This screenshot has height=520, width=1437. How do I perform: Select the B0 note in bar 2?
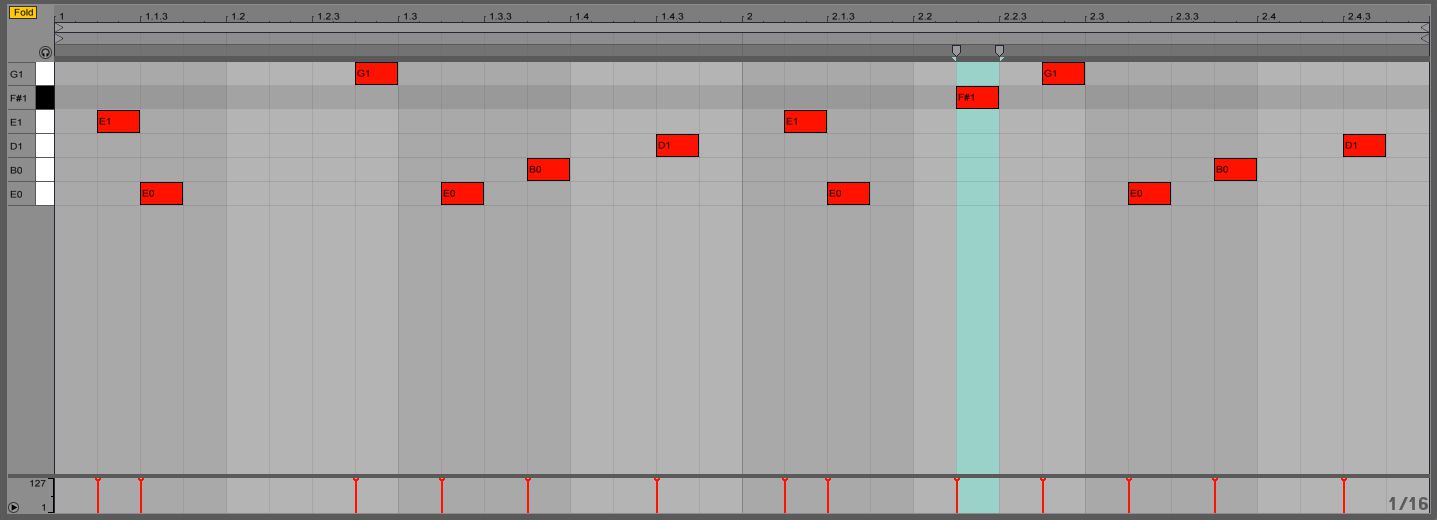(1235, 170)
